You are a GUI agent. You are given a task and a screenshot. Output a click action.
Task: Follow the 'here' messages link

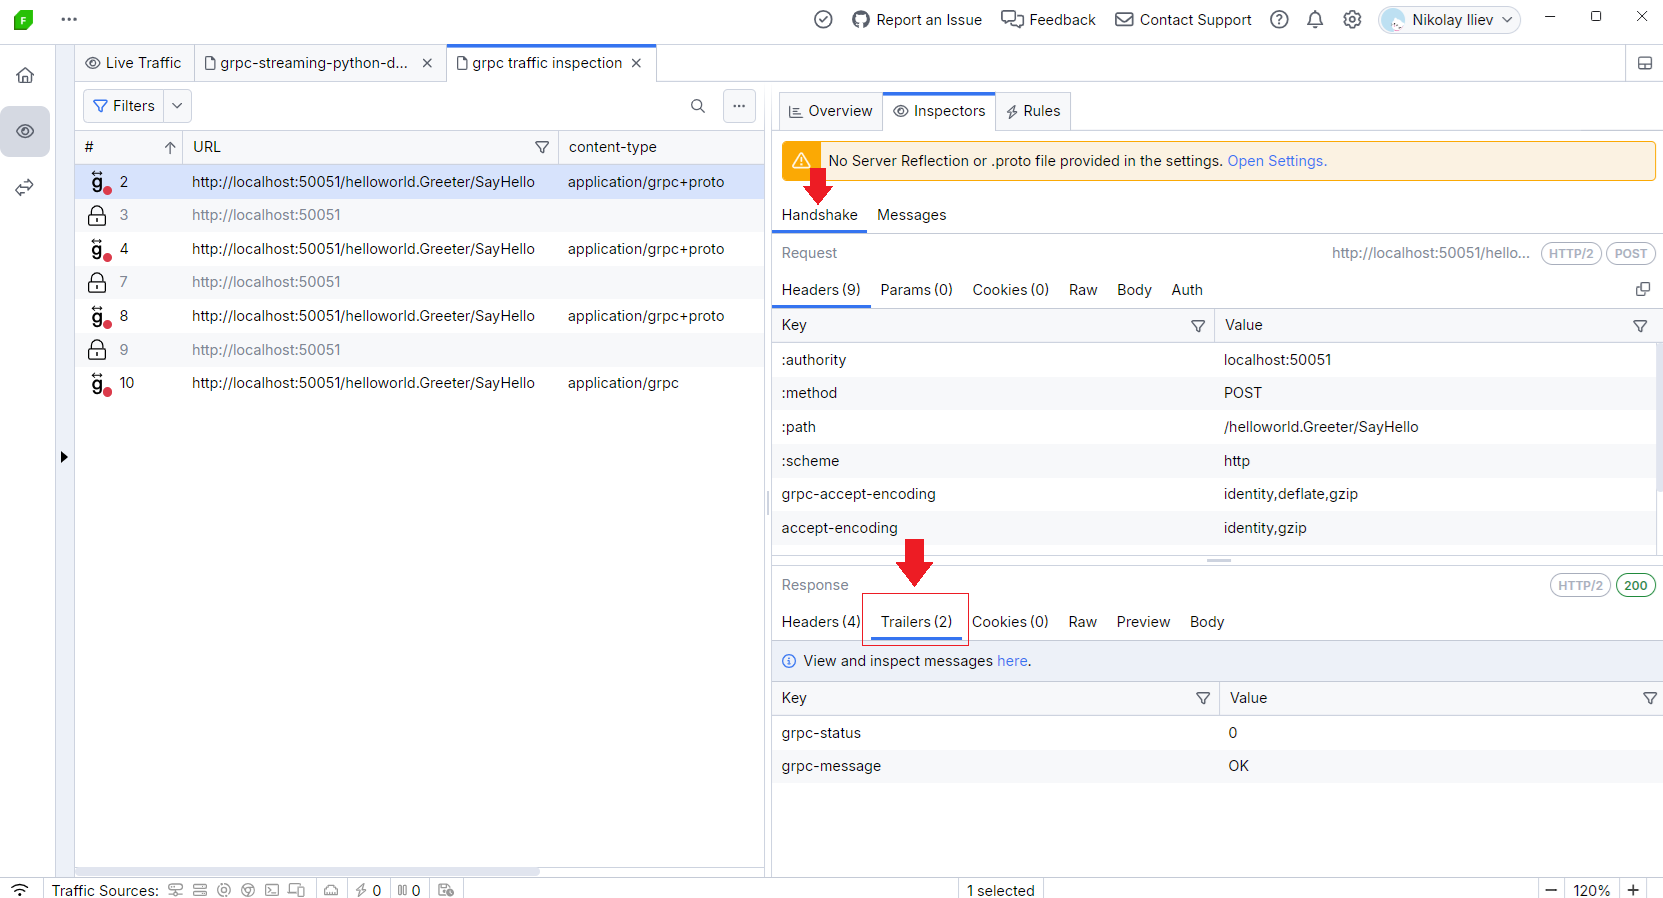coord(1012,661)
